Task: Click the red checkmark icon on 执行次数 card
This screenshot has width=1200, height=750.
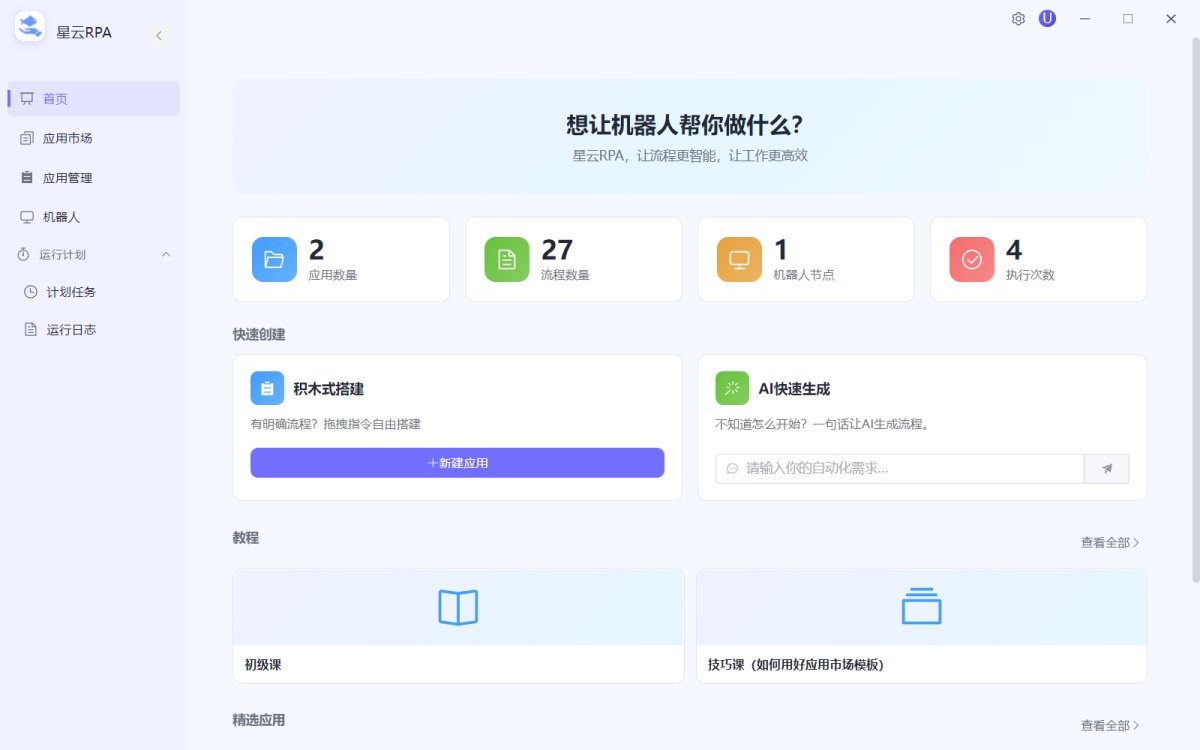Action: (x=970, y=258)
